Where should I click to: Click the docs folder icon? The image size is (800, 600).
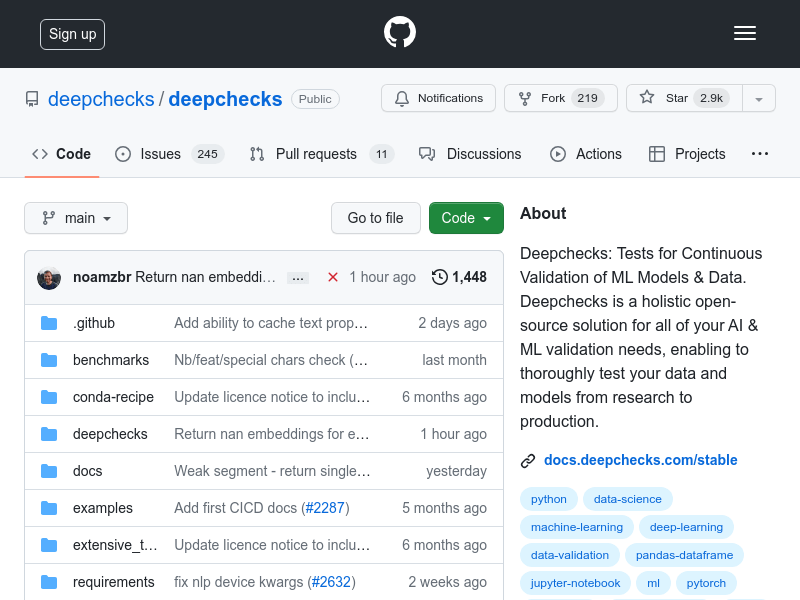click(x=49, y=471)
